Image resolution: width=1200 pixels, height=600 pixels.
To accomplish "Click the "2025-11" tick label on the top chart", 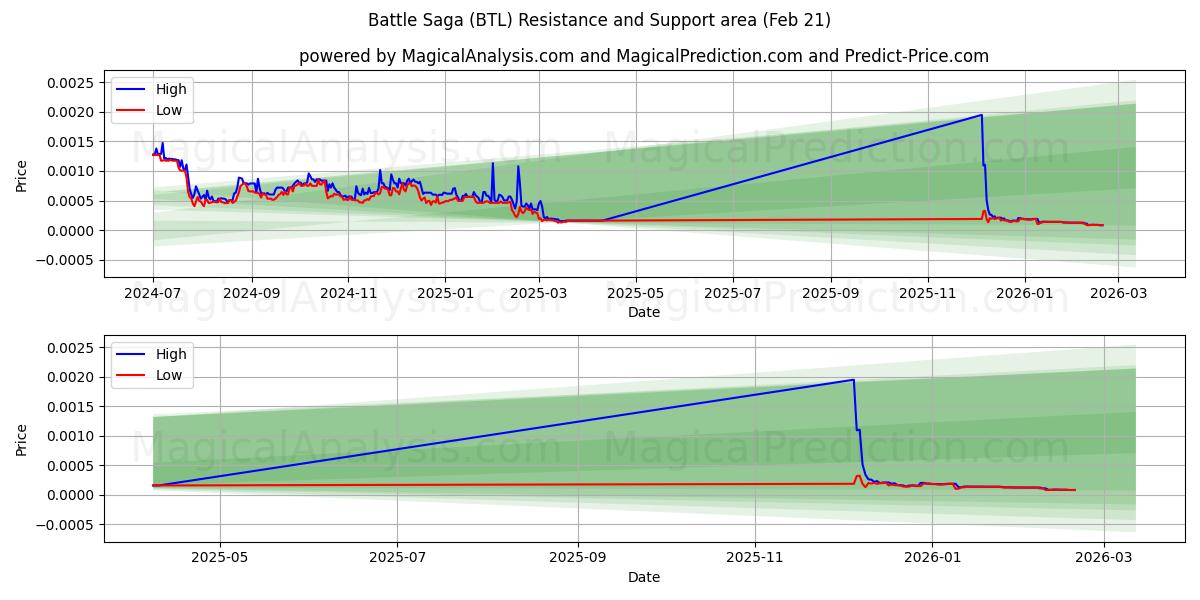I will pyautogui.click(x=928, y=294).
